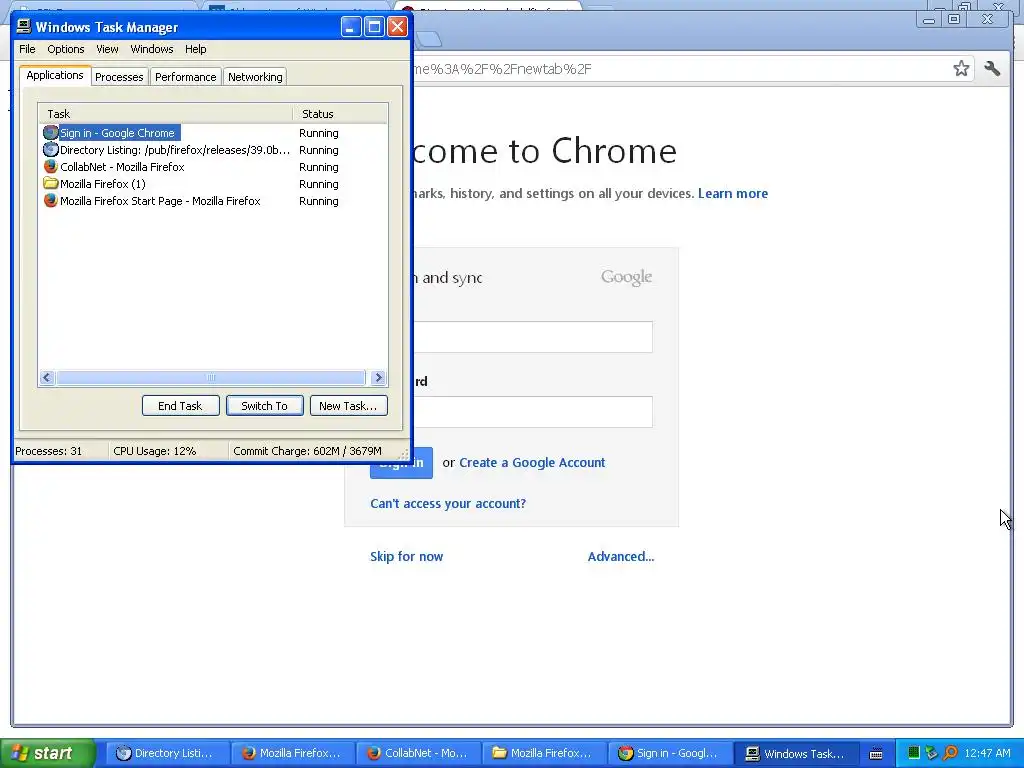Click Create a Google Account link
Viewport: 1024px width, 768px height.
coord(532,462)
